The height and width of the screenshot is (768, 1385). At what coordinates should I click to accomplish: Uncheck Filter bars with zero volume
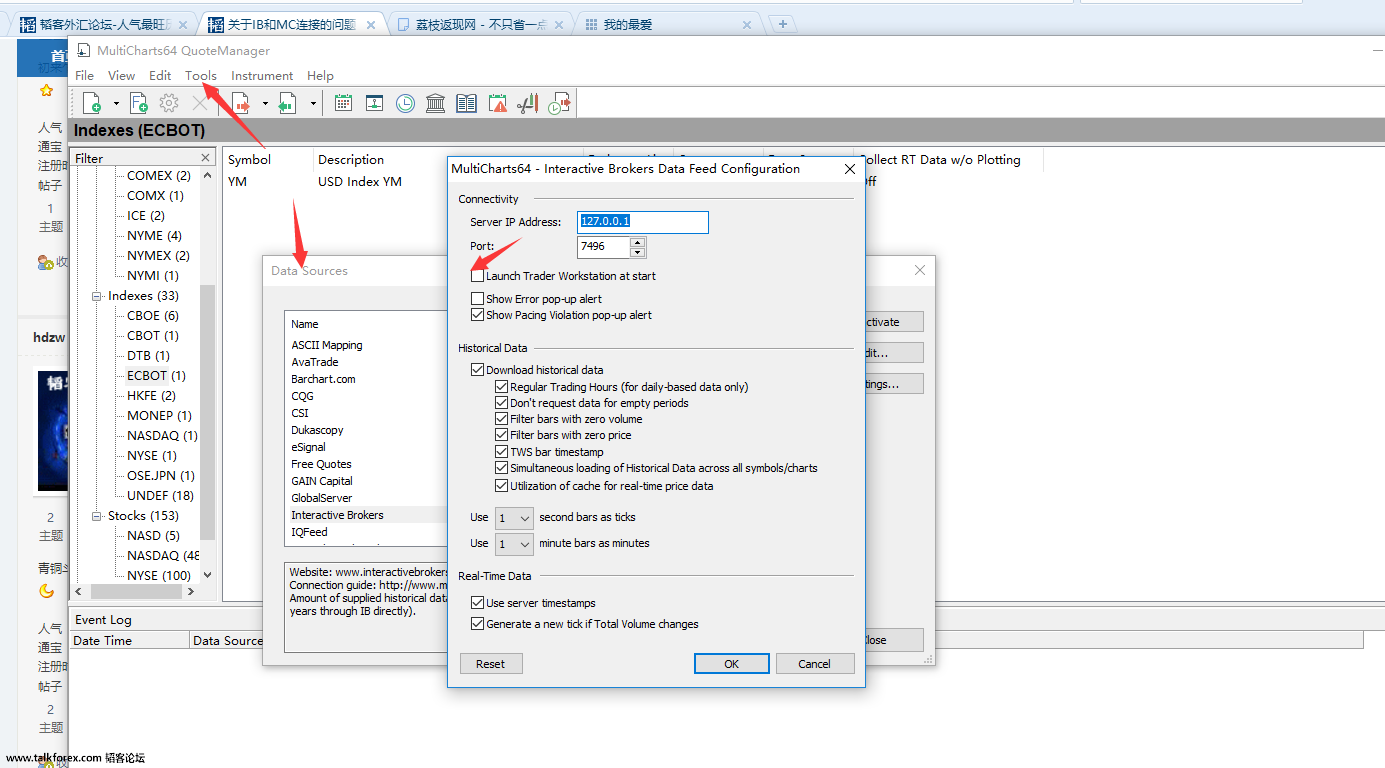[x=502, y=419]
